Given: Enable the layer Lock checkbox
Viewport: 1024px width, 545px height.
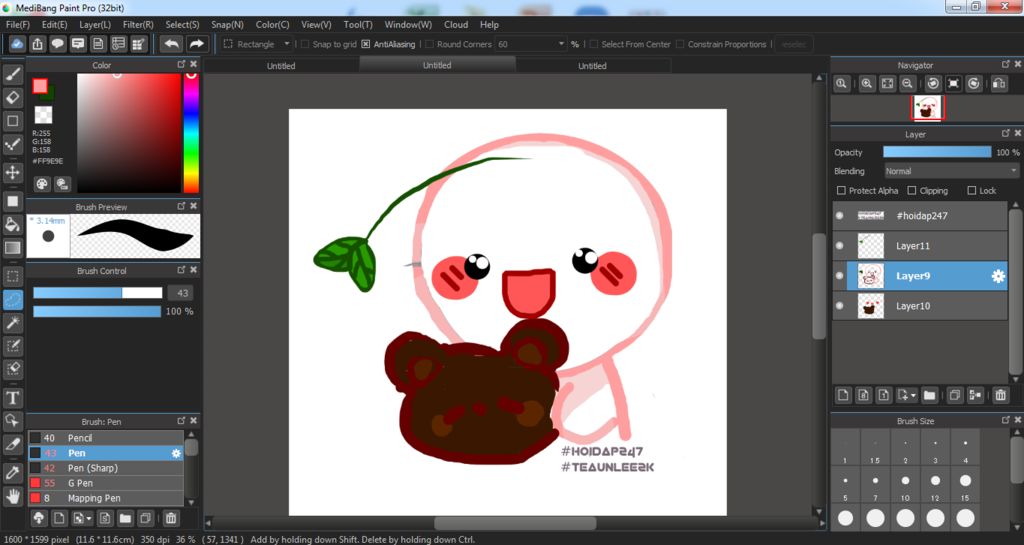Looking at the screenshot, I should (972, 190).
